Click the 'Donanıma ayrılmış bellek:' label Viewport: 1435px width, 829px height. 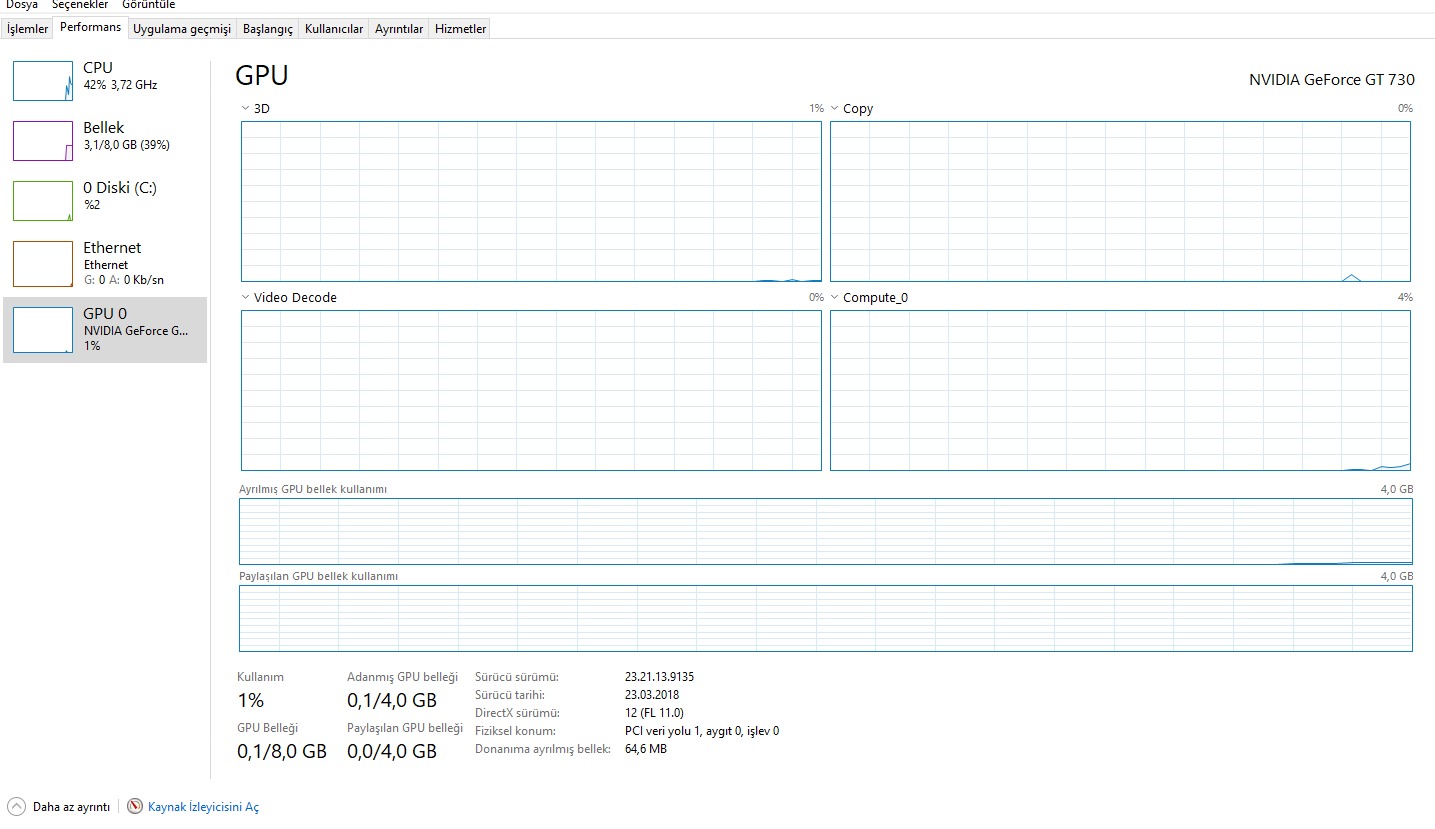[x=542, y=749]
